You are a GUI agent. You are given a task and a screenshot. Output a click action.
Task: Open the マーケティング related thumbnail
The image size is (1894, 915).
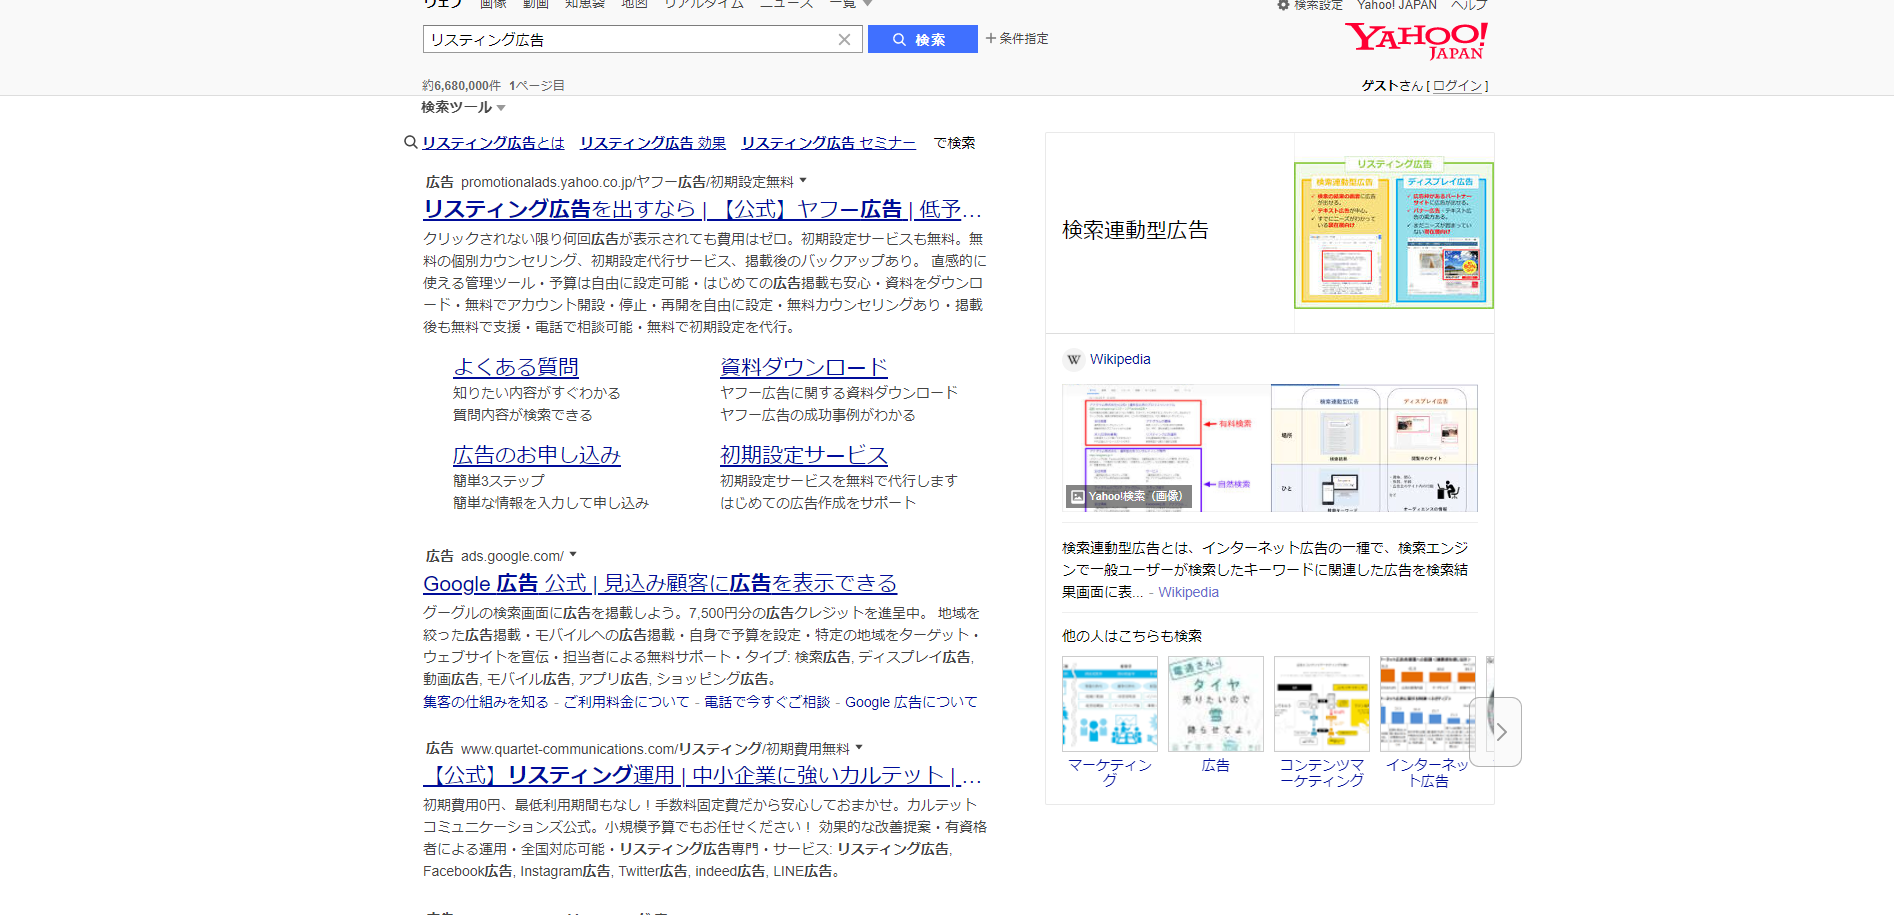click(1110, 704)
